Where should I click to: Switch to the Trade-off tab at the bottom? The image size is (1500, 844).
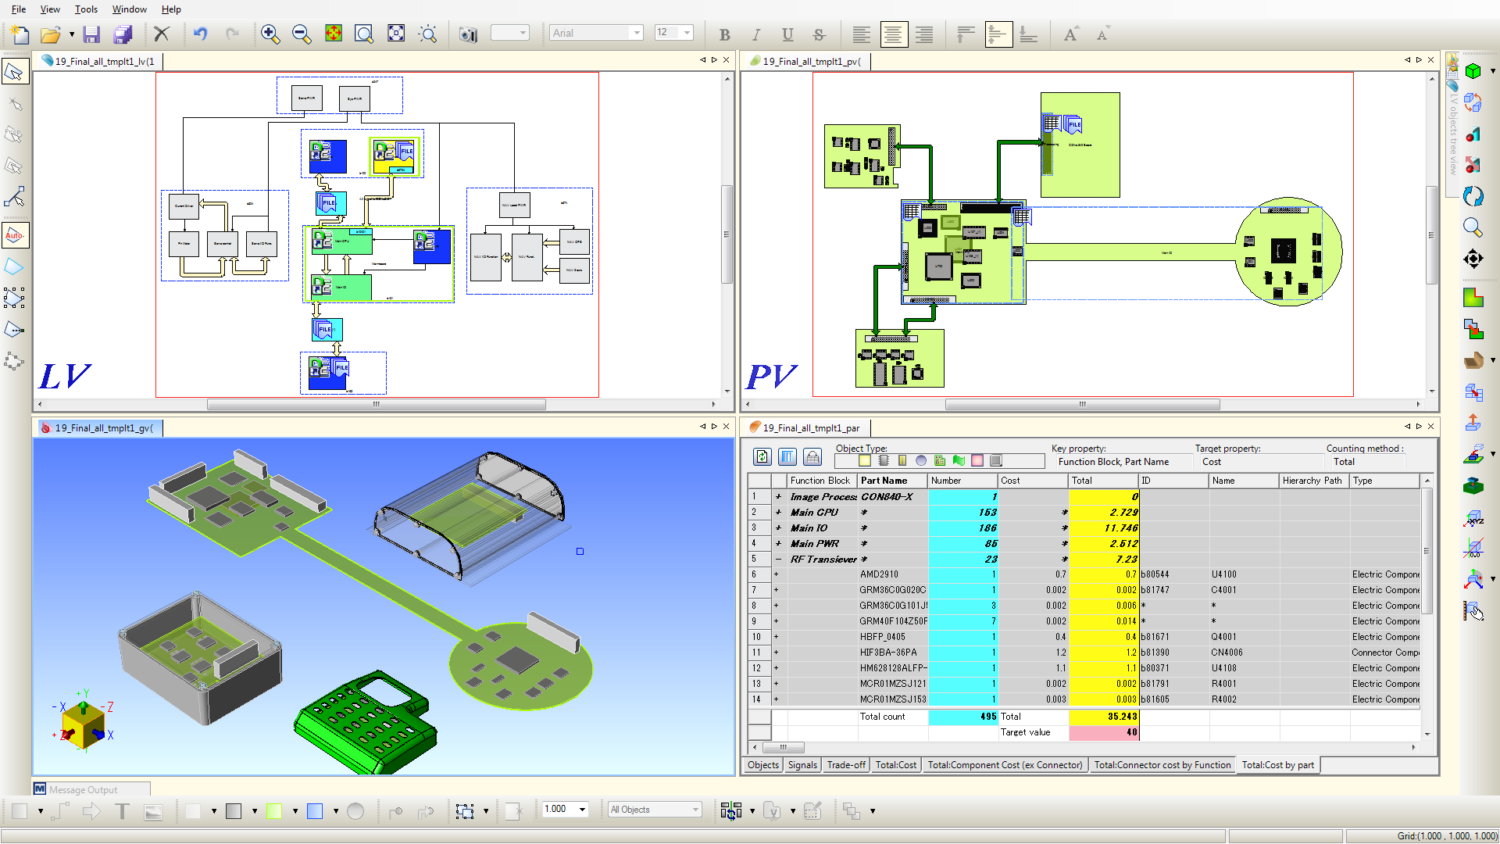(845, 764)
